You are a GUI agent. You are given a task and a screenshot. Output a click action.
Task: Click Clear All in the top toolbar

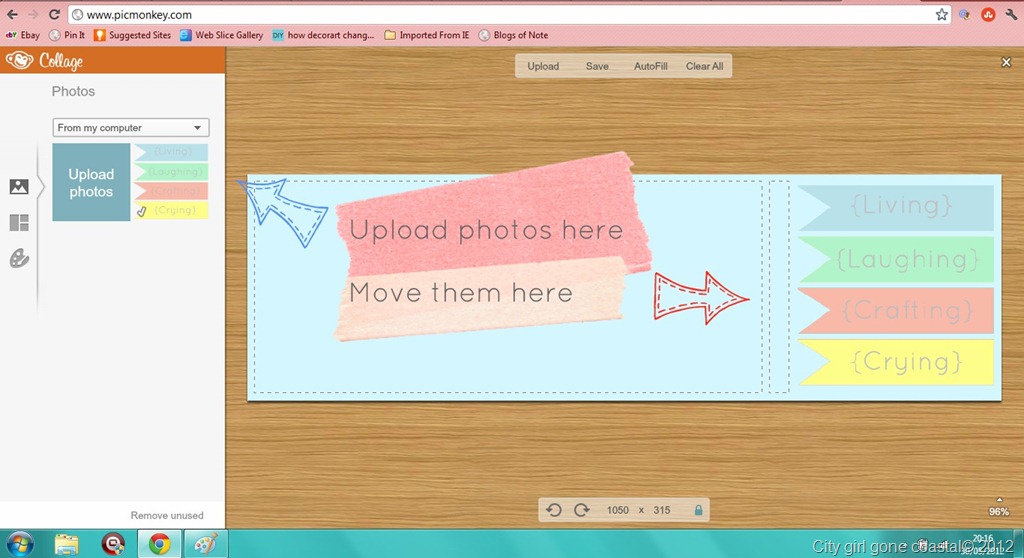[704, 66]
